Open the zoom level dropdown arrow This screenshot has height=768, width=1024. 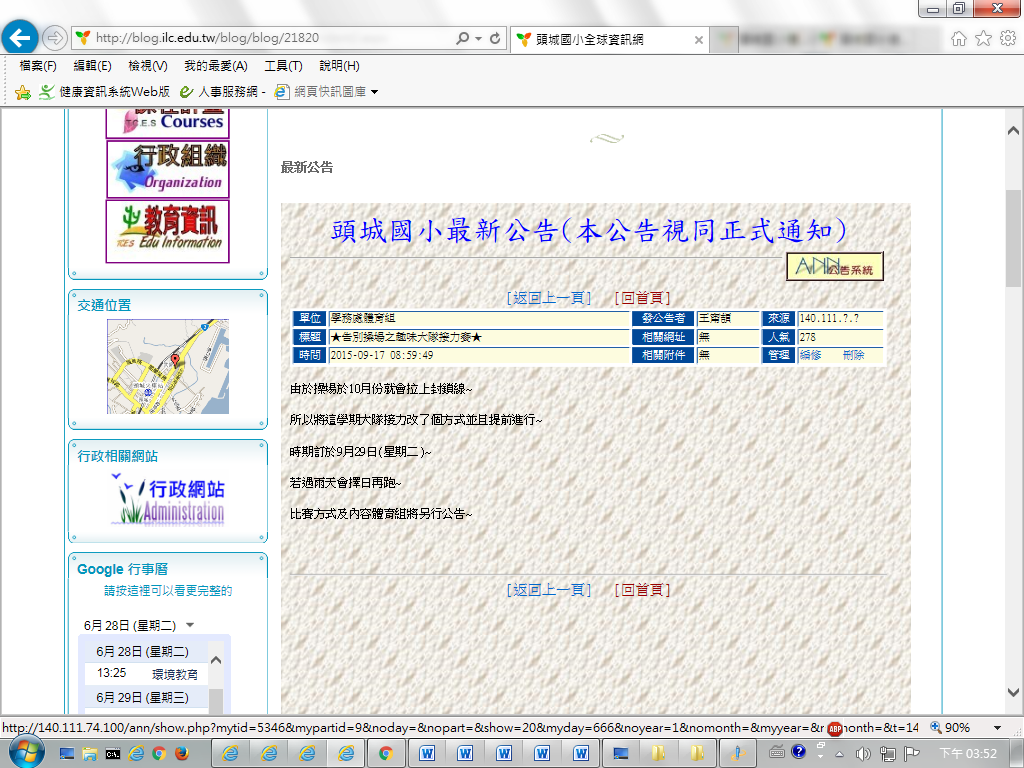(997, 728)
